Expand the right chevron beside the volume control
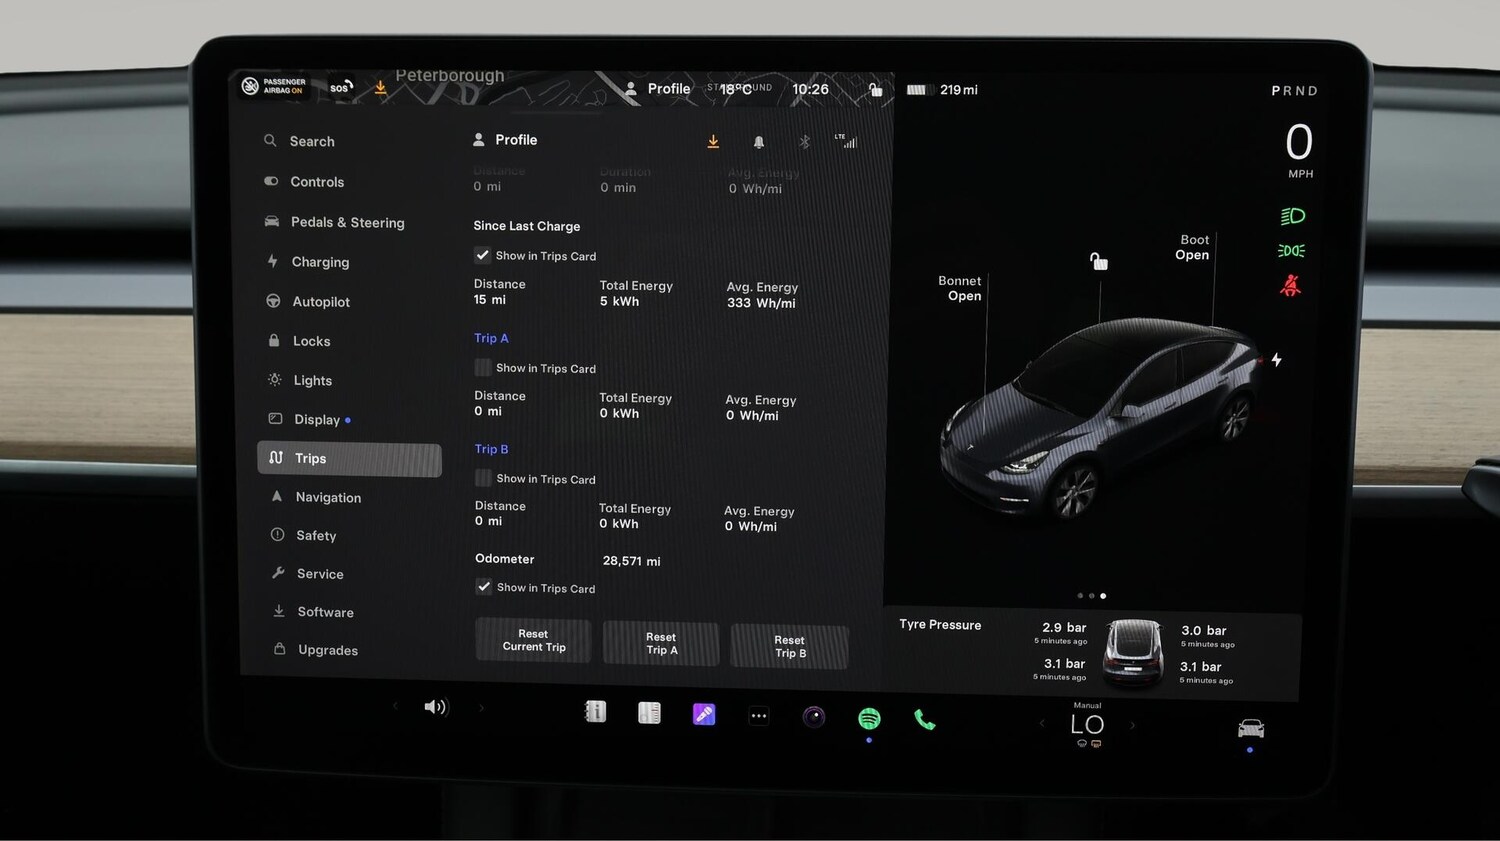Screen dimensions: 1500x841 pyautogui.click(x=481, y=707)
